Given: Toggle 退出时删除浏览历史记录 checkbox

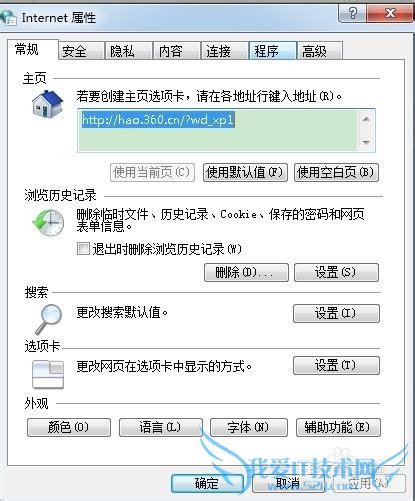Looking at the screenshot, I should tap(83, 248).
